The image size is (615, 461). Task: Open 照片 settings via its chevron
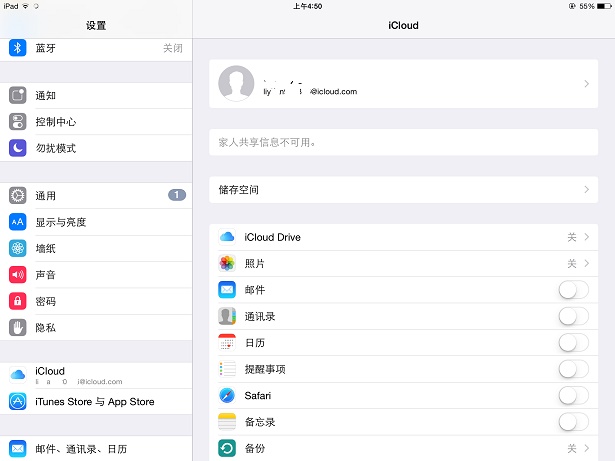(x=586, y=263)
